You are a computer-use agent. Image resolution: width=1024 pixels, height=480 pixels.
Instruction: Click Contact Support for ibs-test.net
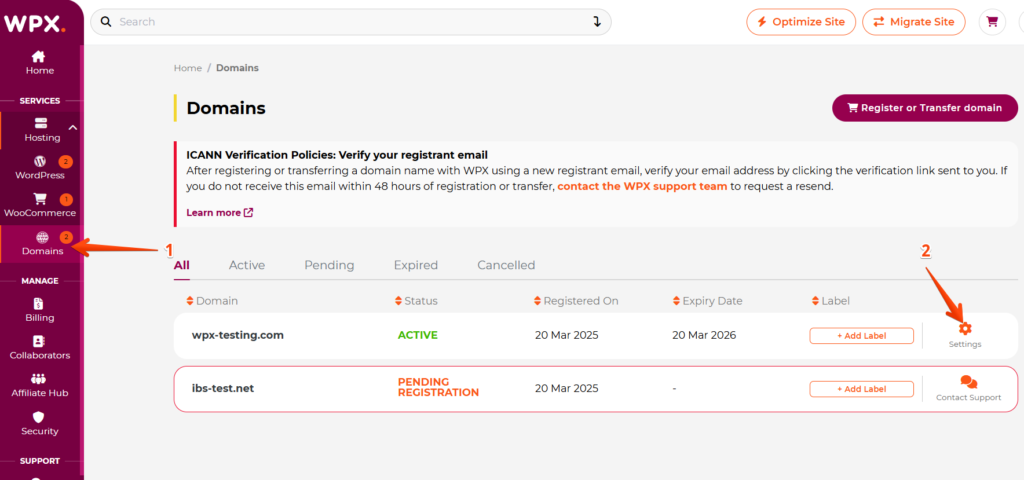[x=968, y=388]
